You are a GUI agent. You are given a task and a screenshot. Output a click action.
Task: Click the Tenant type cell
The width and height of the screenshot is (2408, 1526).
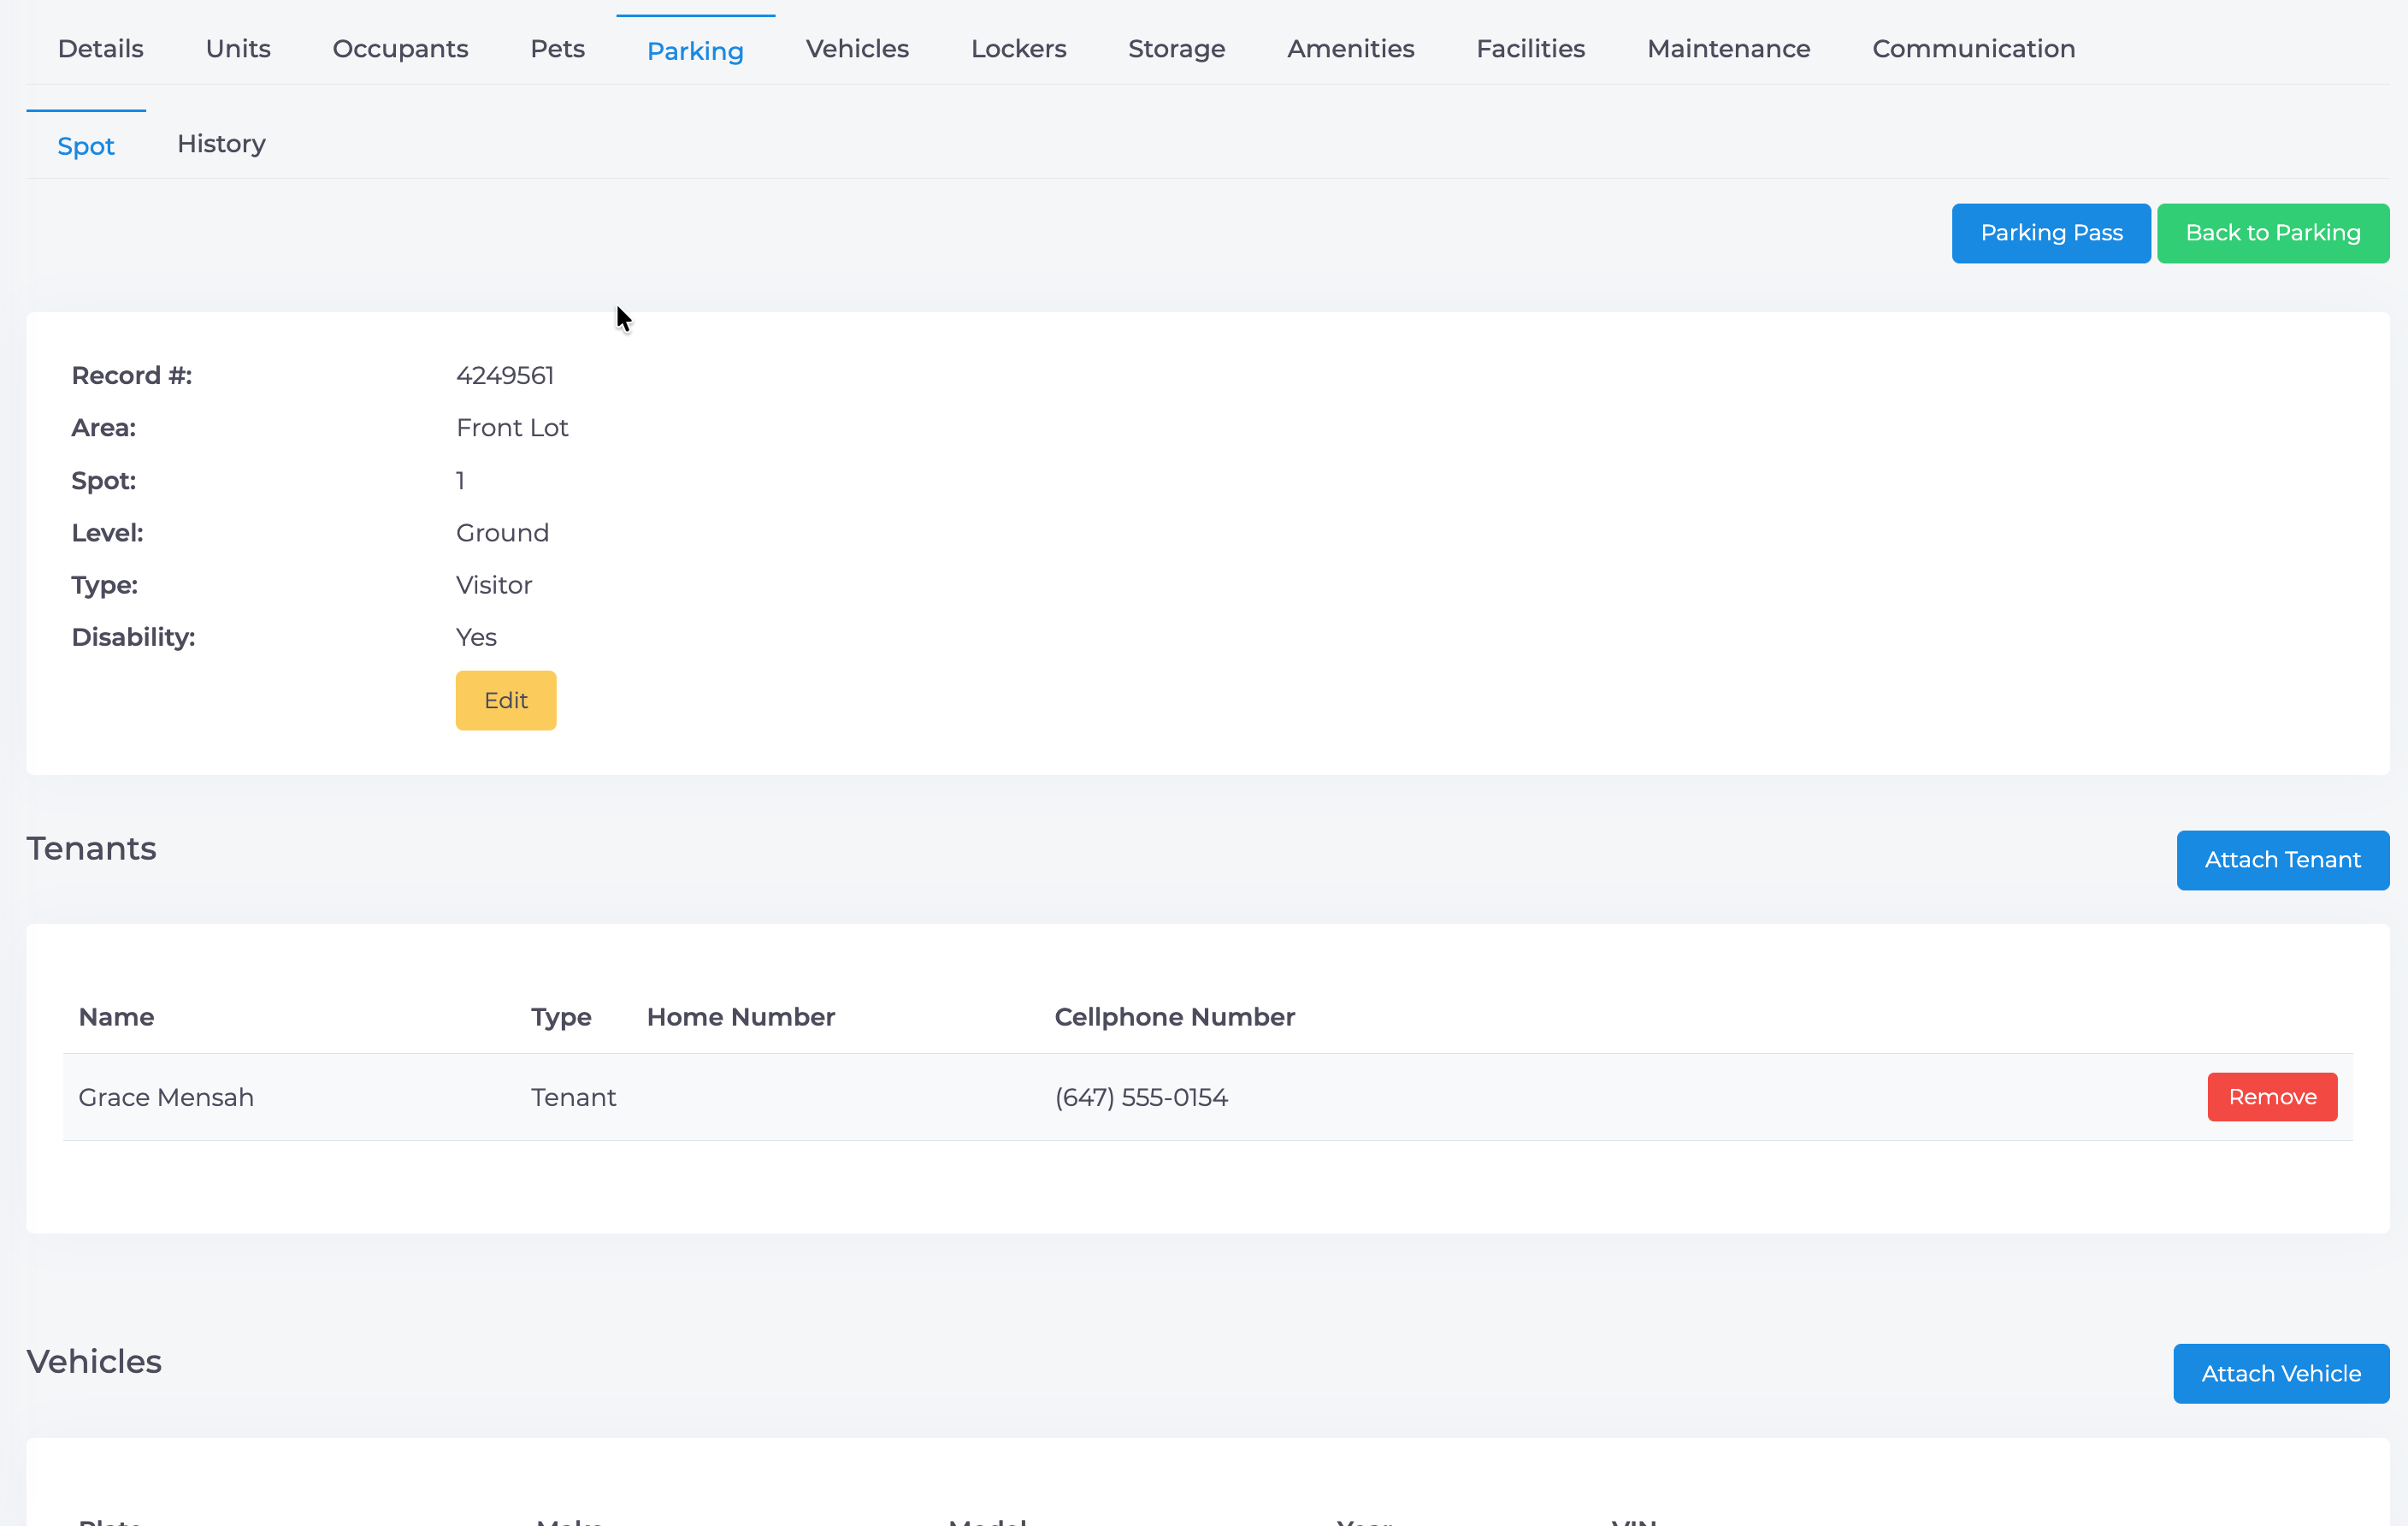[x=573, y=1097]
